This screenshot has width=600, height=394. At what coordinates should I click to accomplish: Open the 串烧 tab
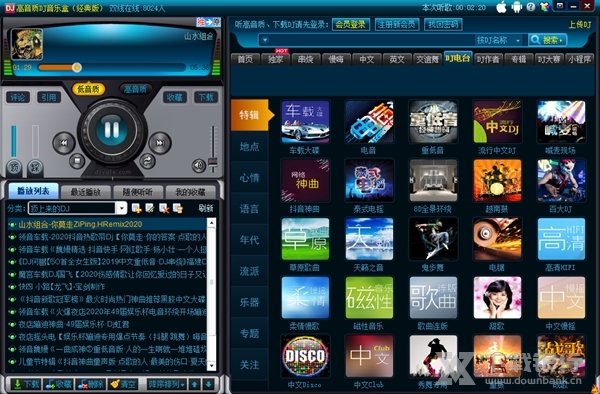coord(305,59)
